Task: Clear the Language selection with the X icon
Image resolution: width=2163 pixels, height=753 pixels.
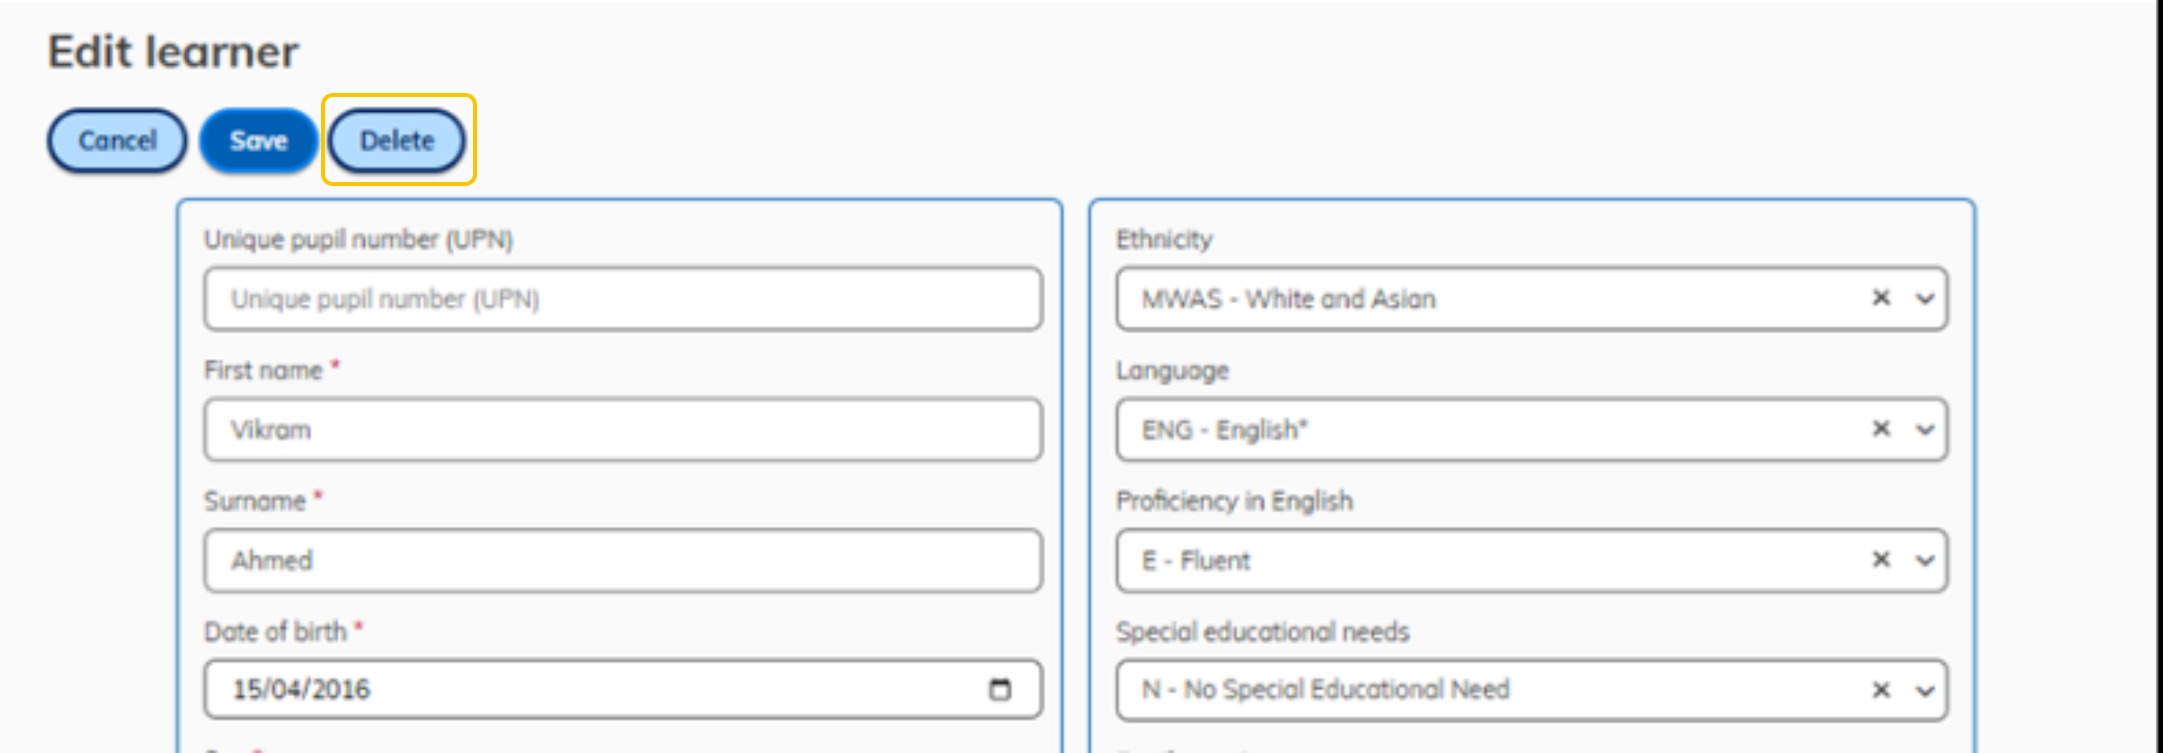Action: pos(1881,429)
